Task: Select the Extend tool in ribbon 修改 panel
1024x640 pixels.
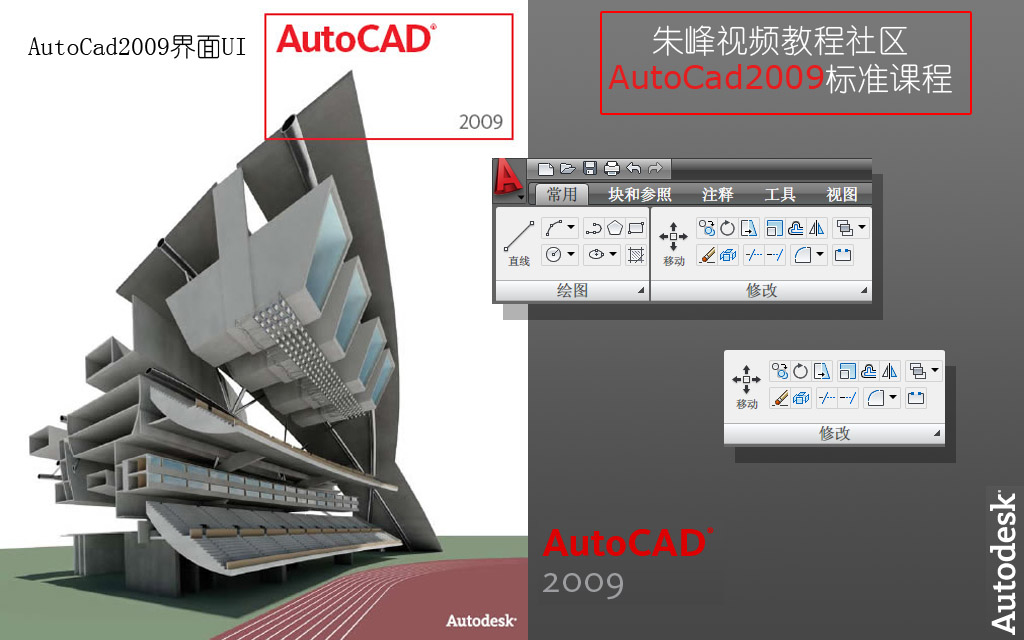Action: point(775,255)
